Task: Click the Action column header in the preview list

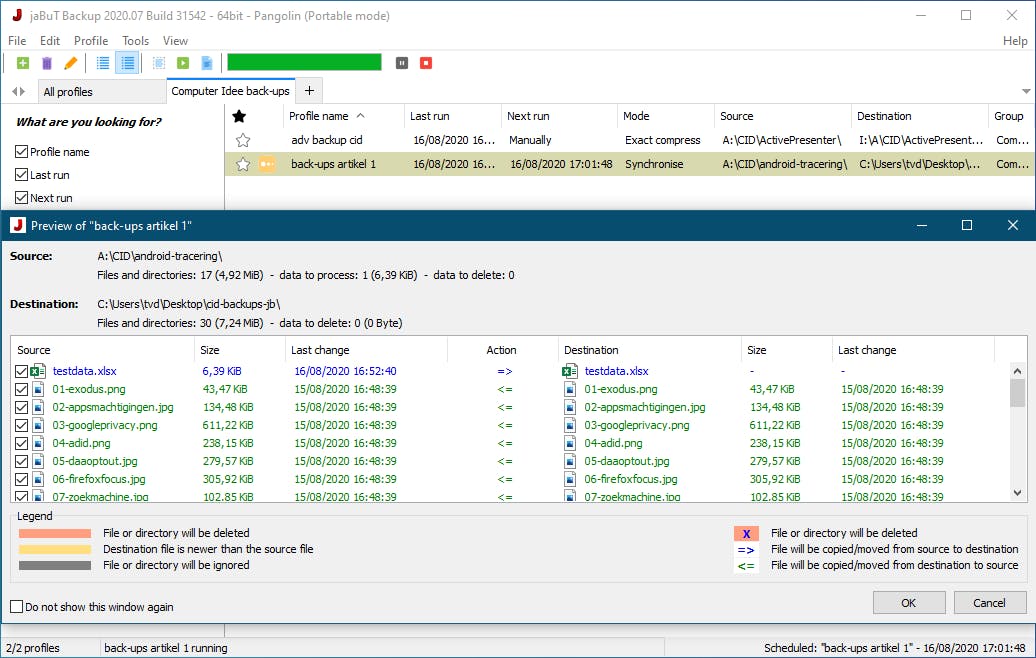Action: pyautogui.click(x=501, y=350)
